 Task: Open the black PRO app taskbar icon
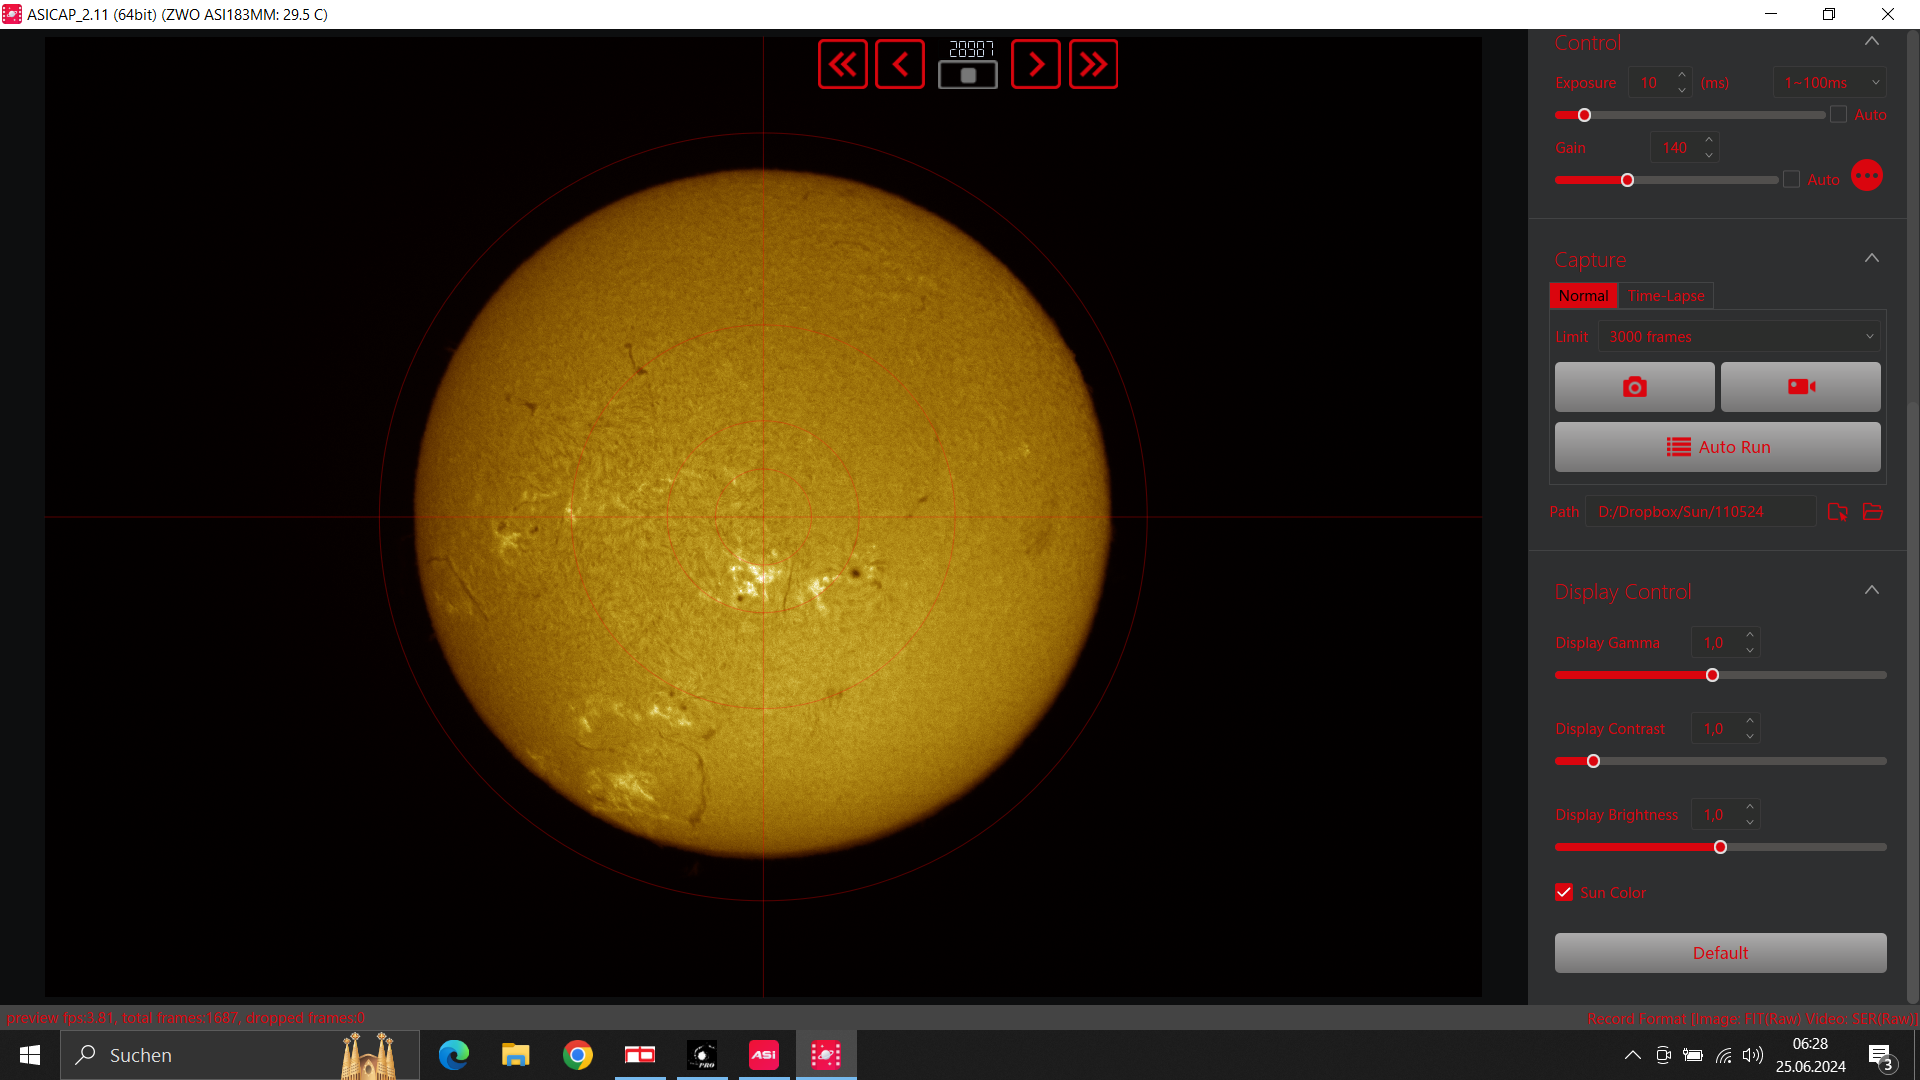[702, 1055]
